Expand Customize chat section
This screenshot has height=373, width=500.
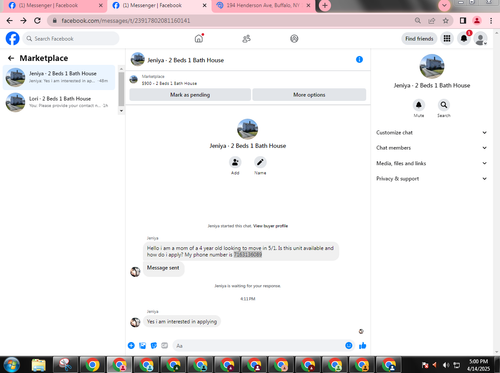click(x=432, y=133)
